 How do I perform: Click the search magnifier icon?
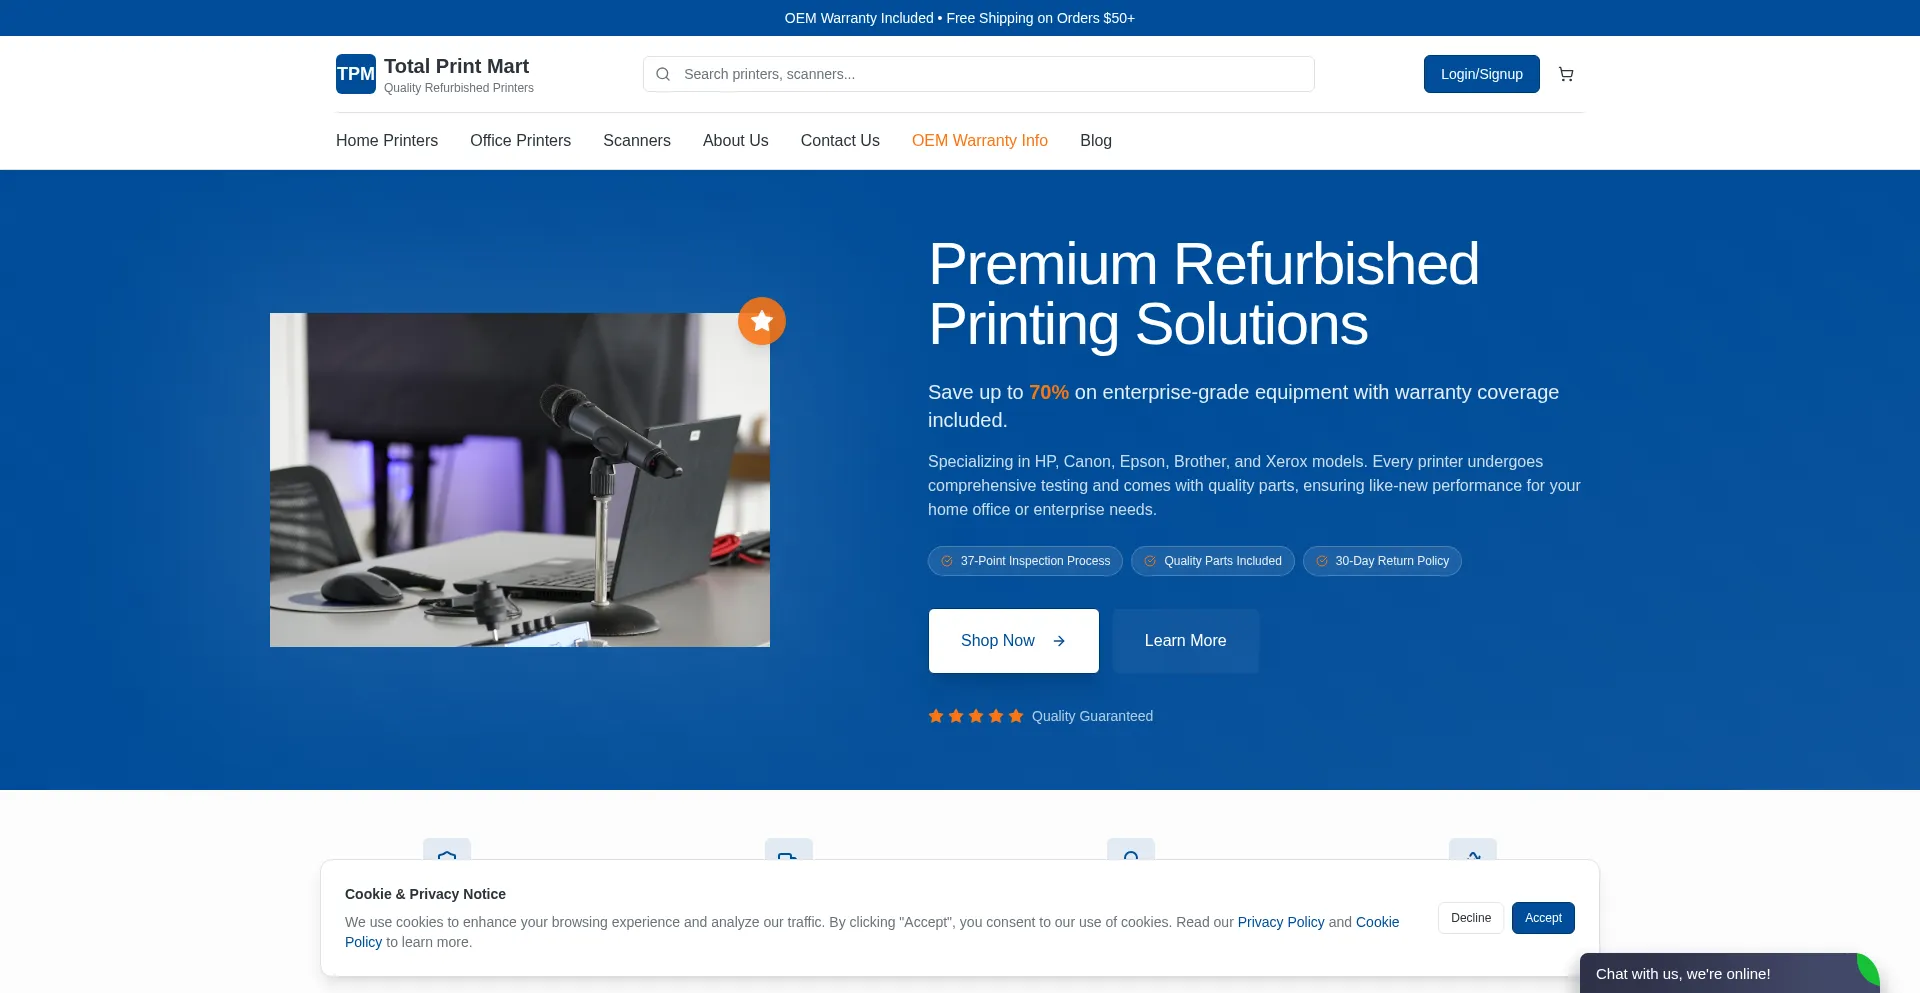coord(663,74)
